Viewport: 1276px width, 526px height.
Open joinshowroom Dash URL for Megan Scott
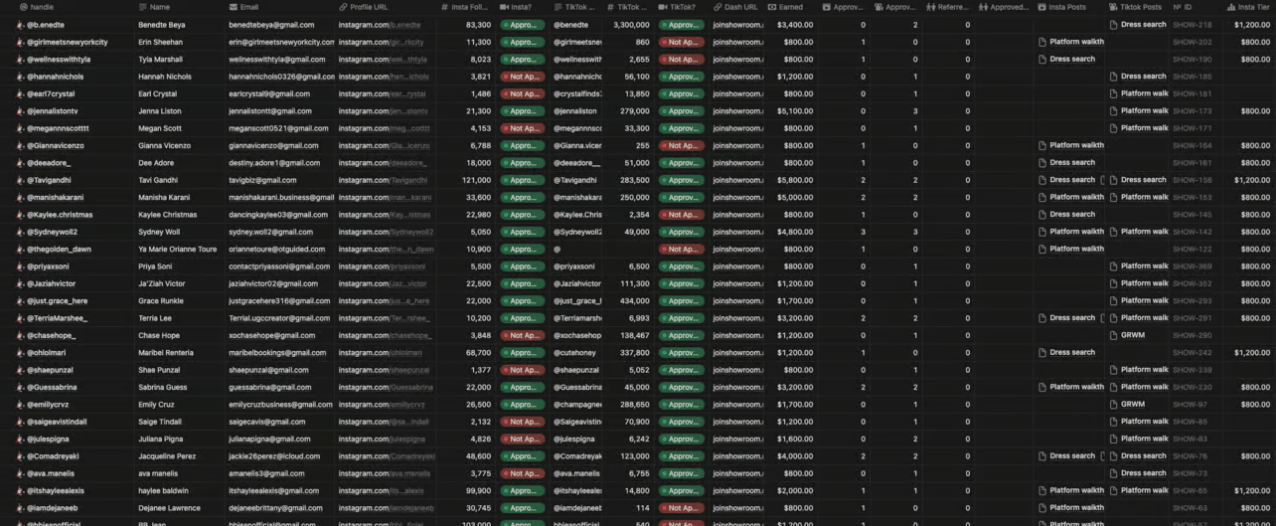(737, 128)
